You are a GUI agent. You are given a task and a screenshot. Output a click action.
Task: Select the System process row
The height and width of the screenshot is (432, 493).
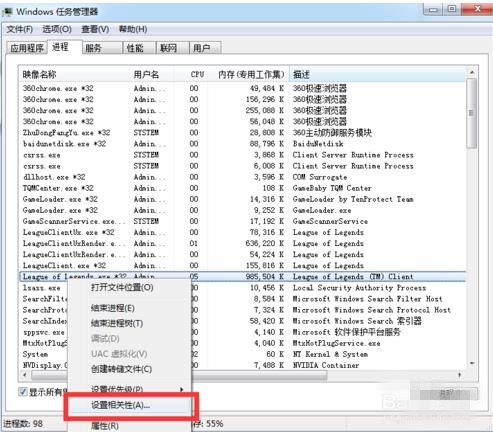[x=242, y=354]
